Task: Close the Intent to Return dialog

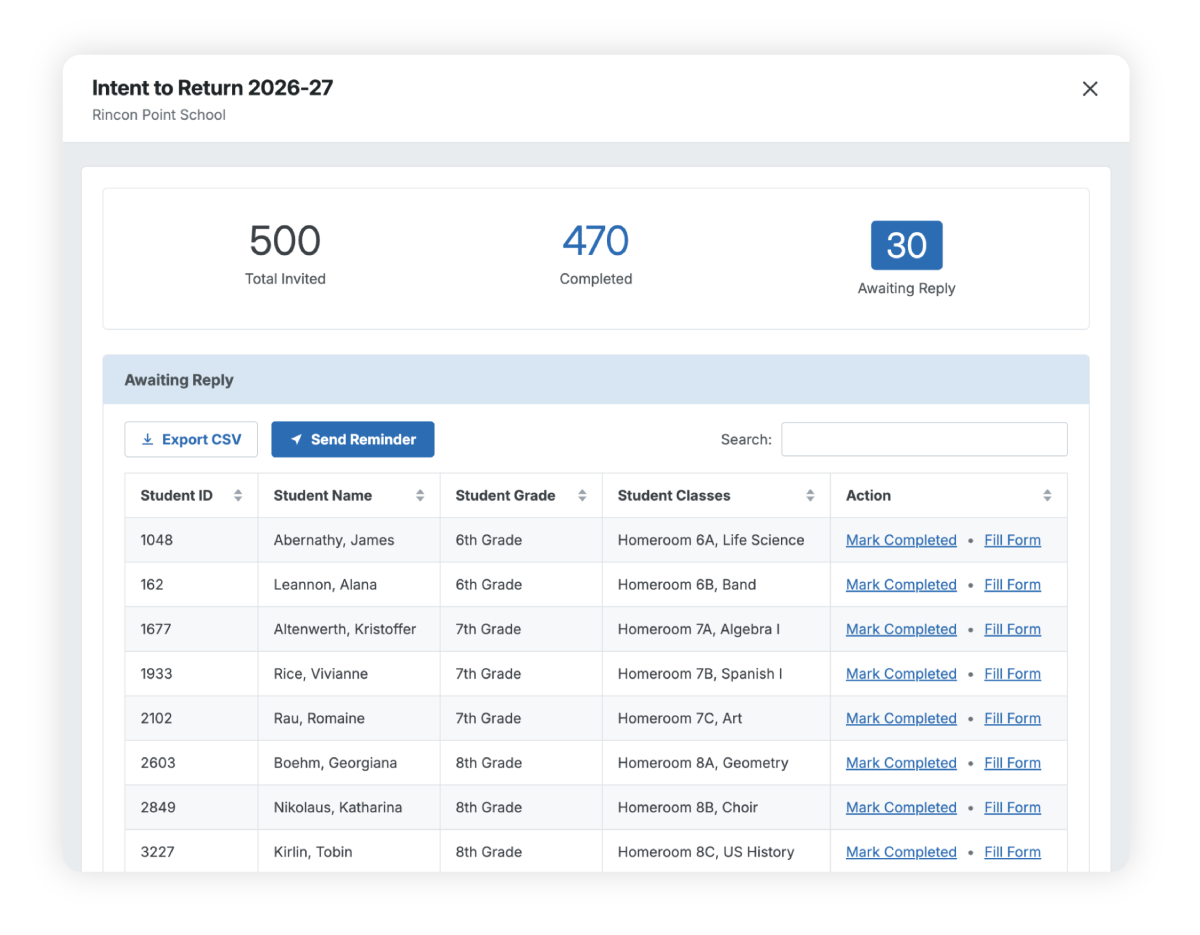Action: tap(1090, 89)
